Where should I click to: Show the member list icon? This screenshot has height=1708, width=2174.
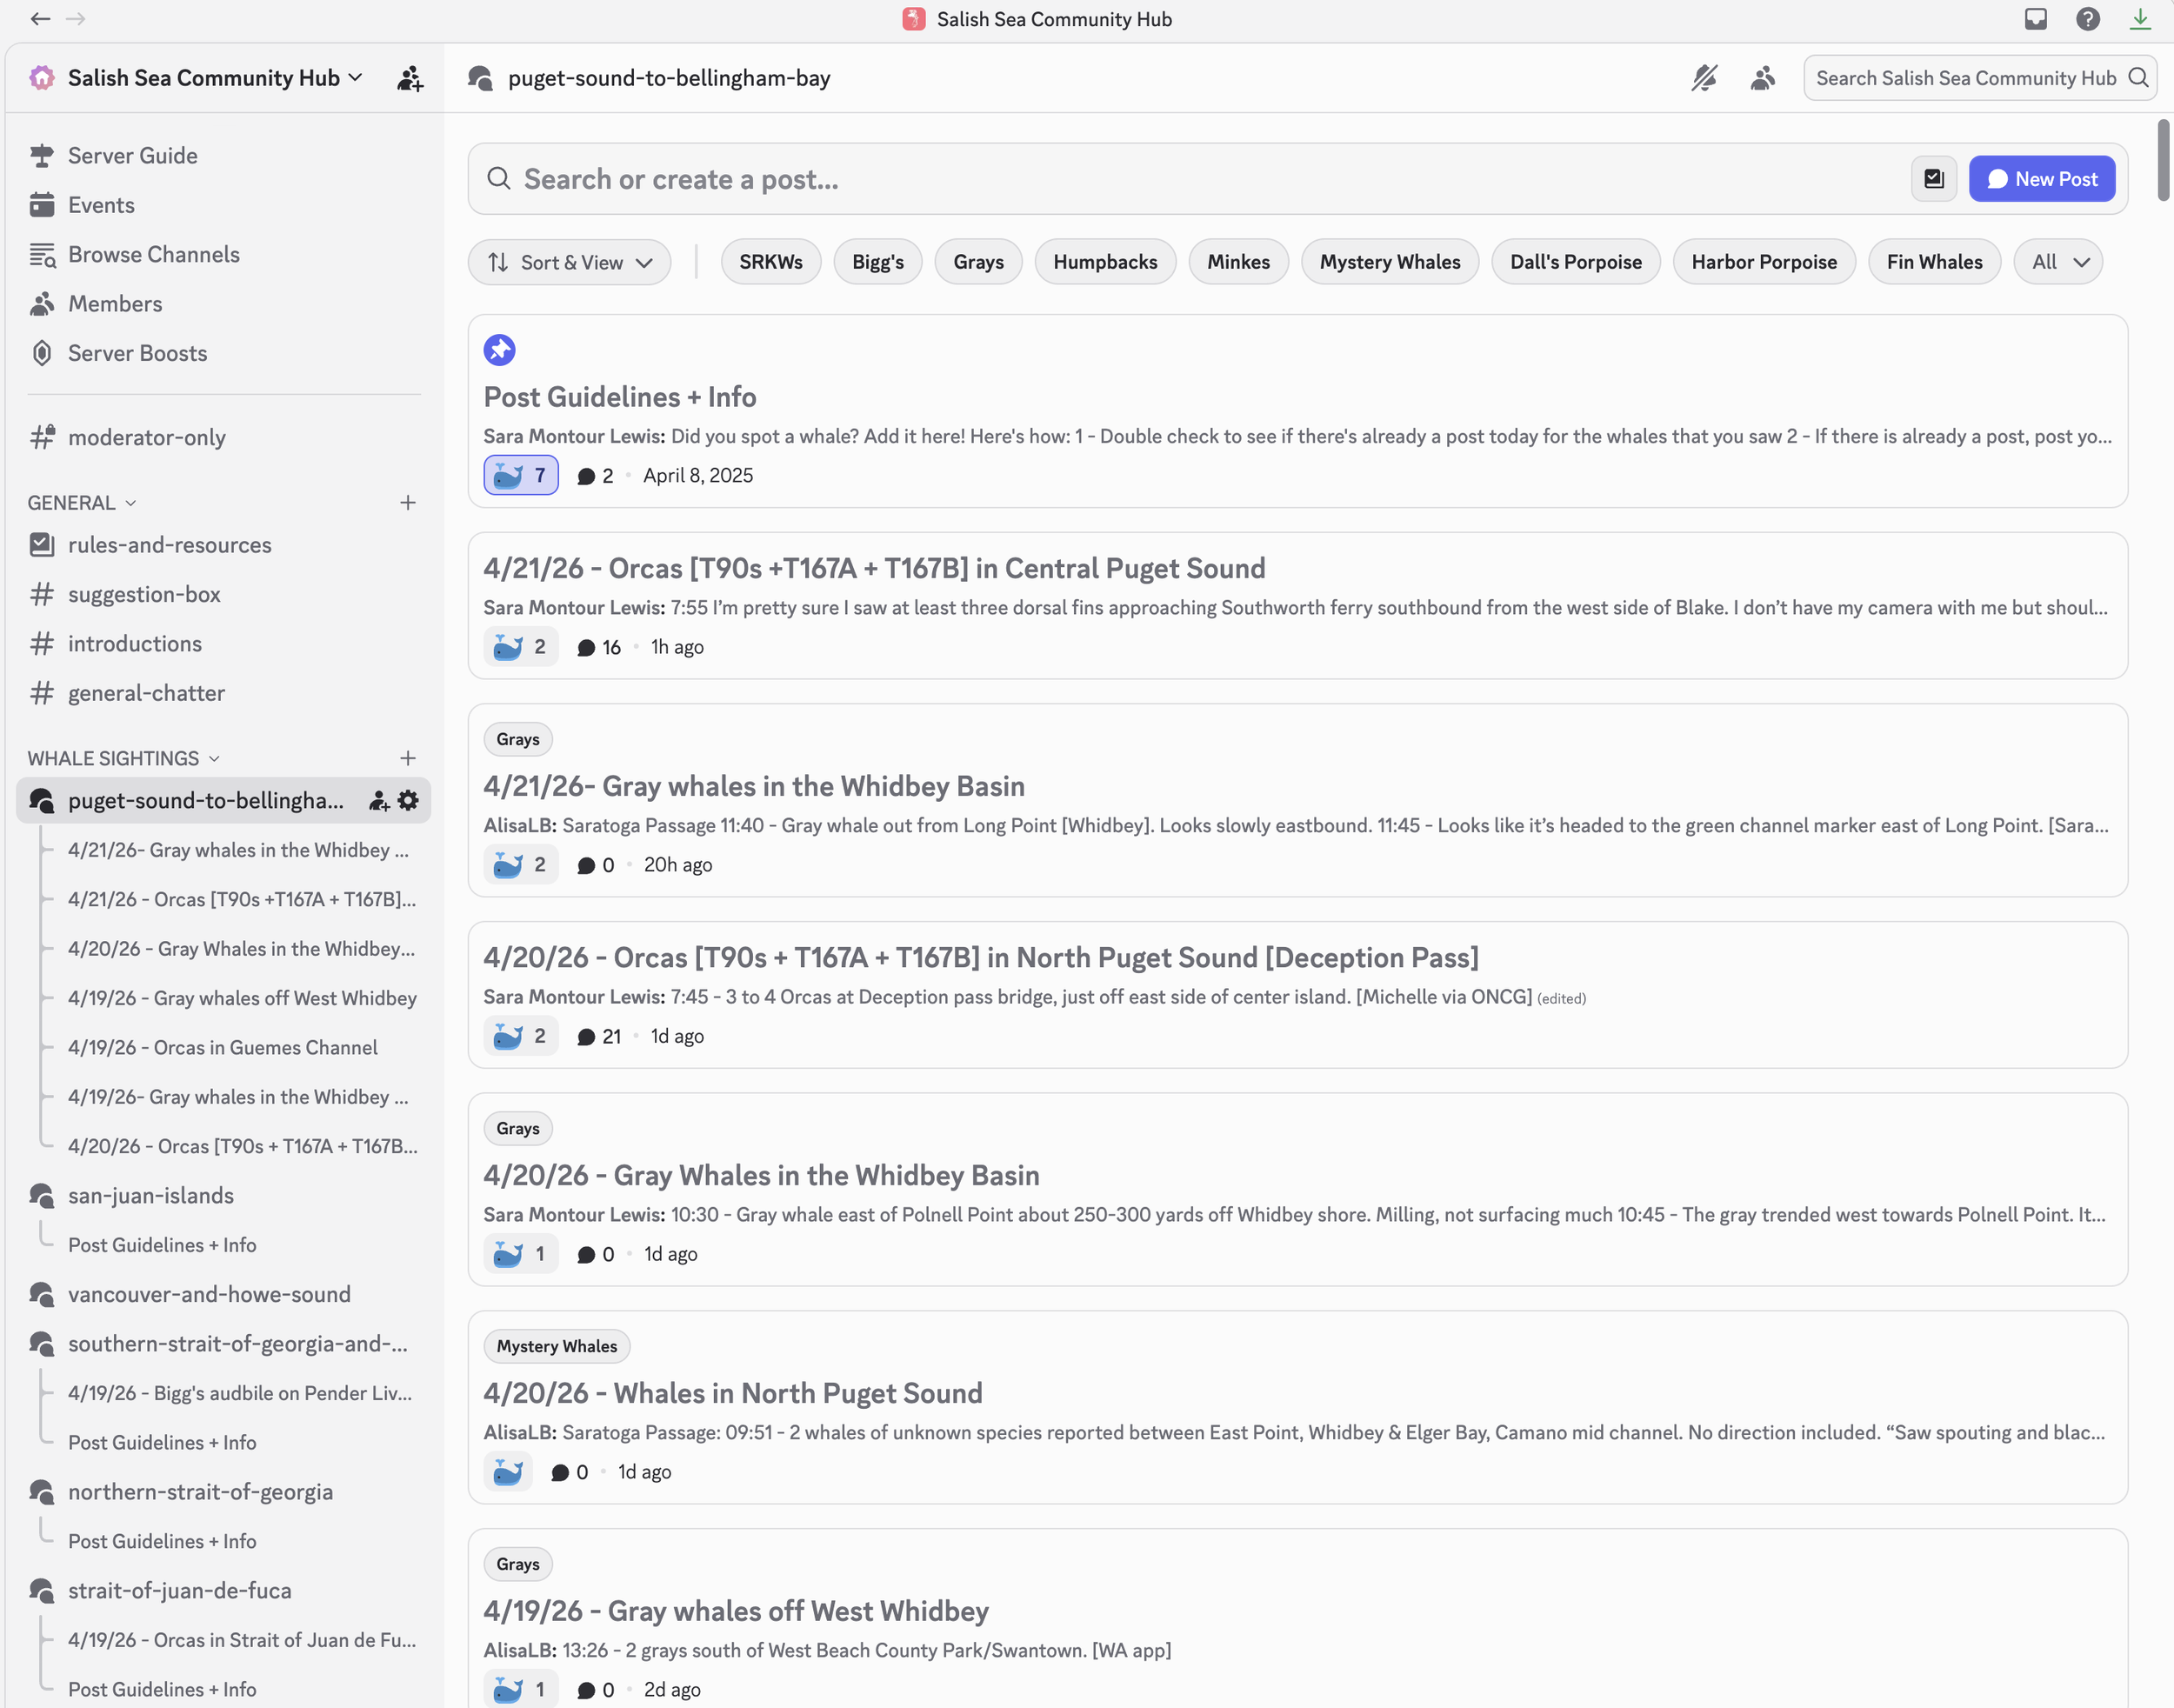(x=1763, y=78)
